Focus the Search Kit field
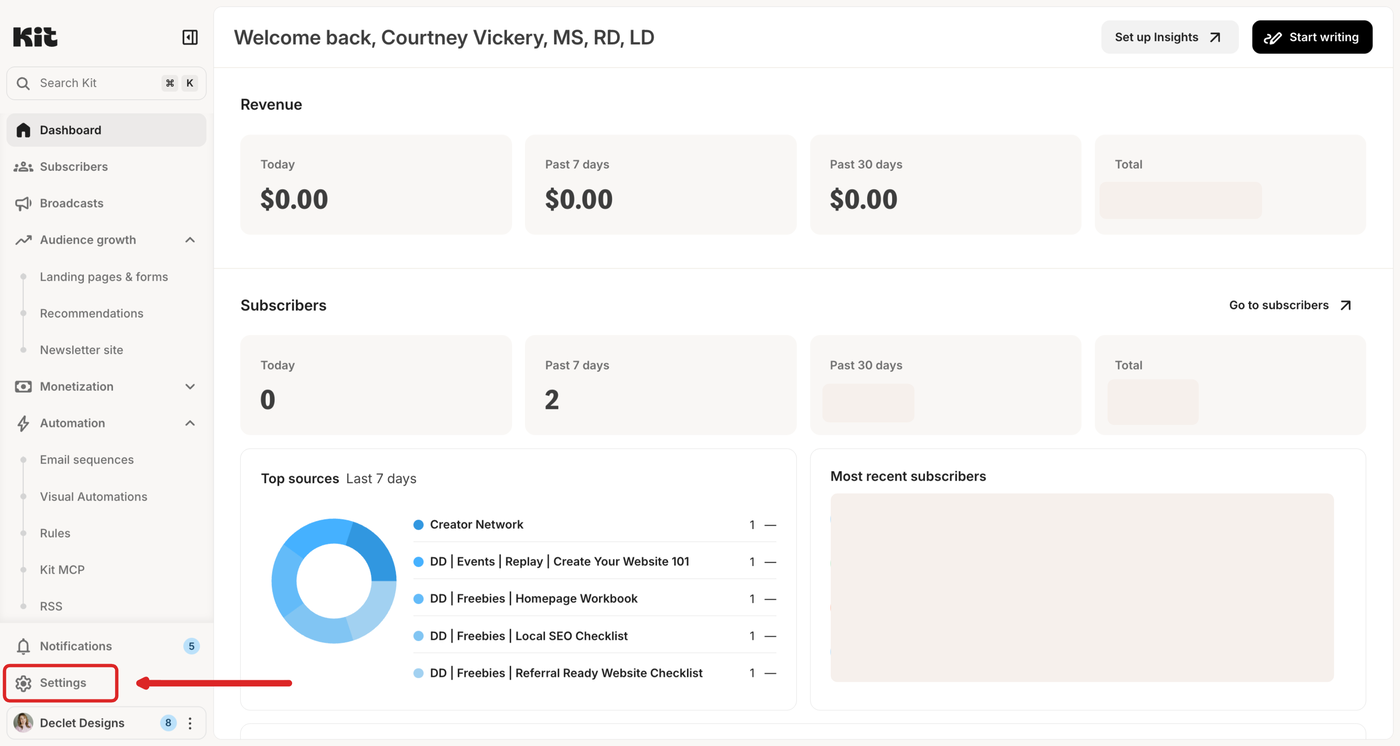This screenshot has height=746, width=1400. tap(106, 83)
